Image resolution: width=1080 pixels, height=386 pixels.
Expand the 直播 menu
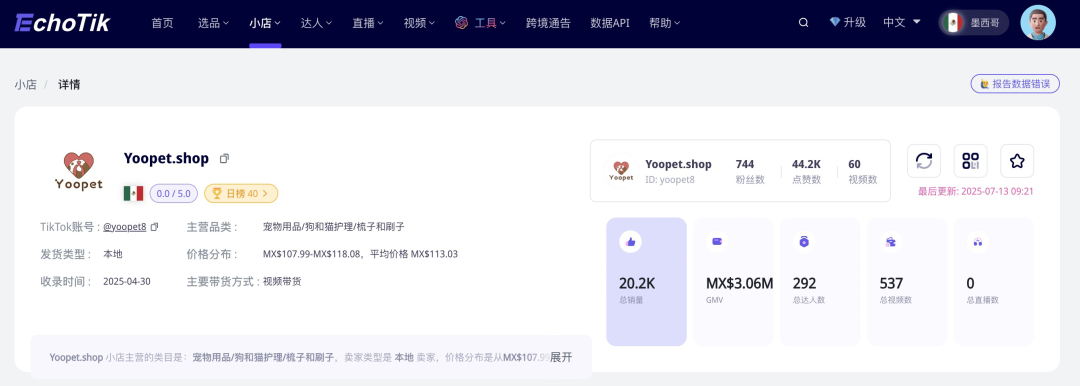click(x=368, y=23)
